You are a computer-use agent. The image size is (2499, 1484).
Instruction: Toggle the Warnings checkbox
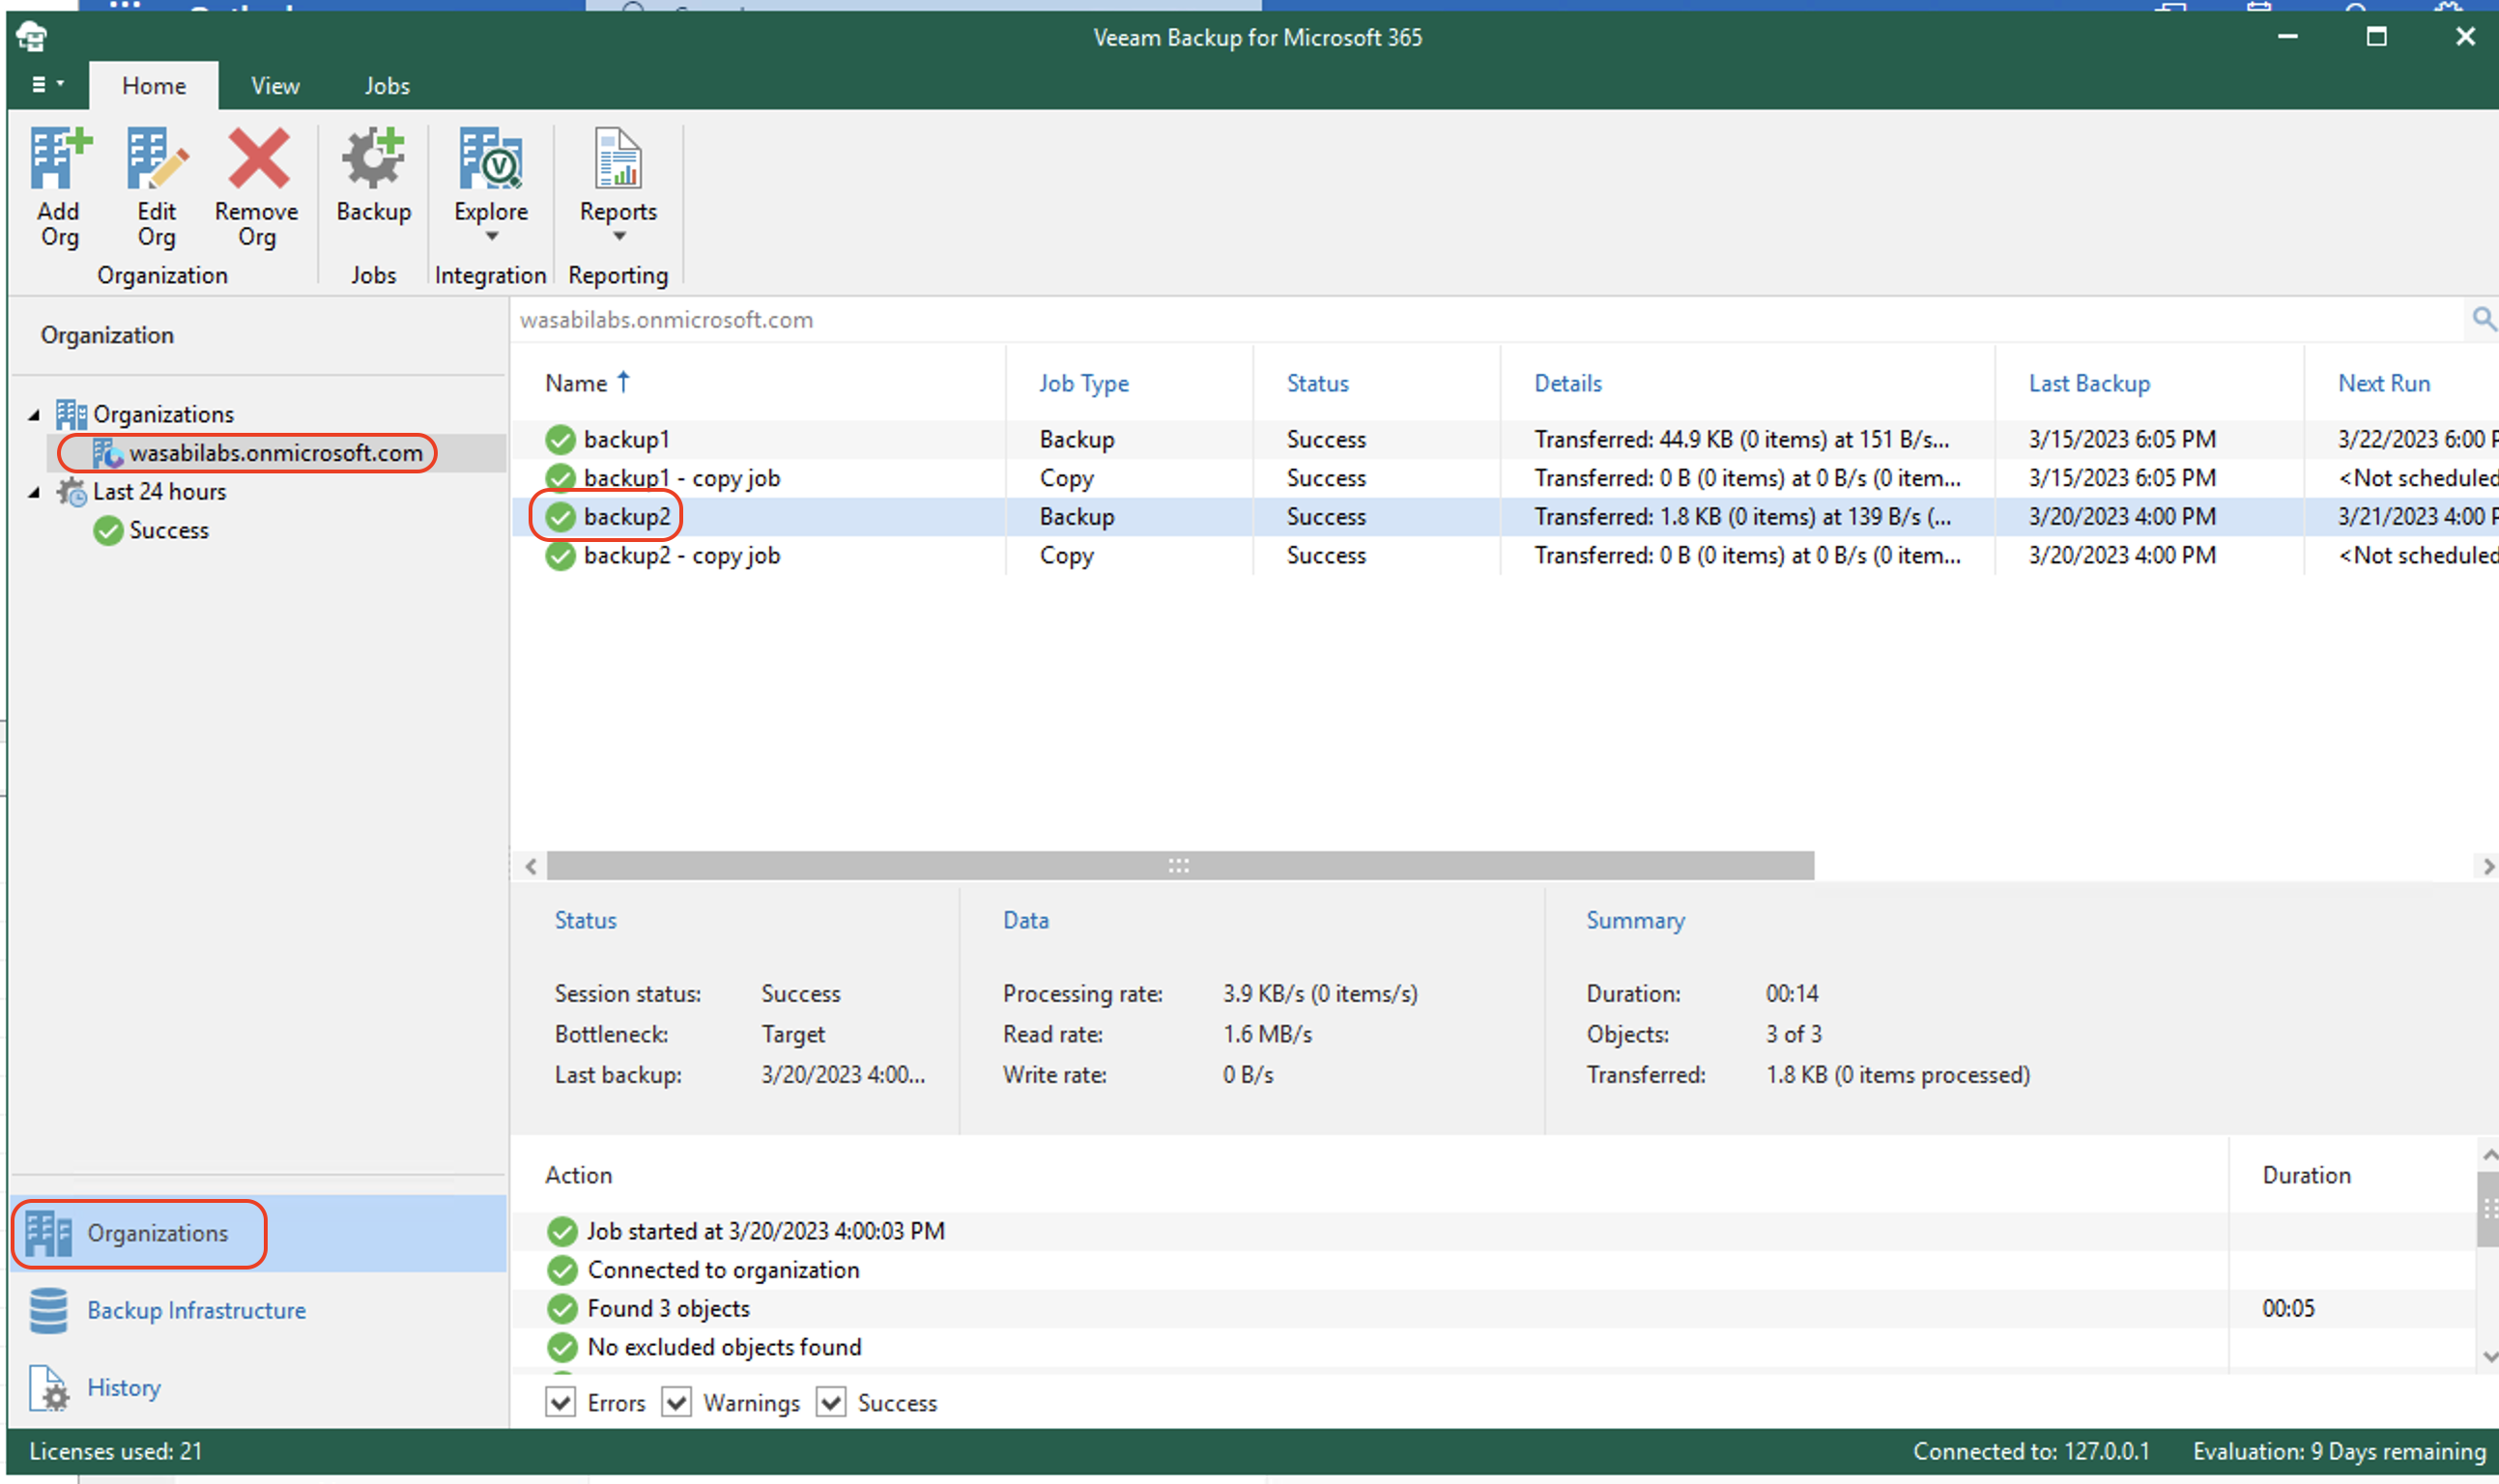677,1402
